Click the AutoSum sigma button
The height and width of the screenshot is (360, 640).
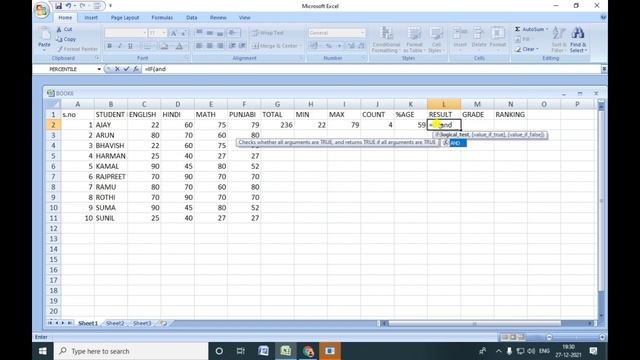530,29
